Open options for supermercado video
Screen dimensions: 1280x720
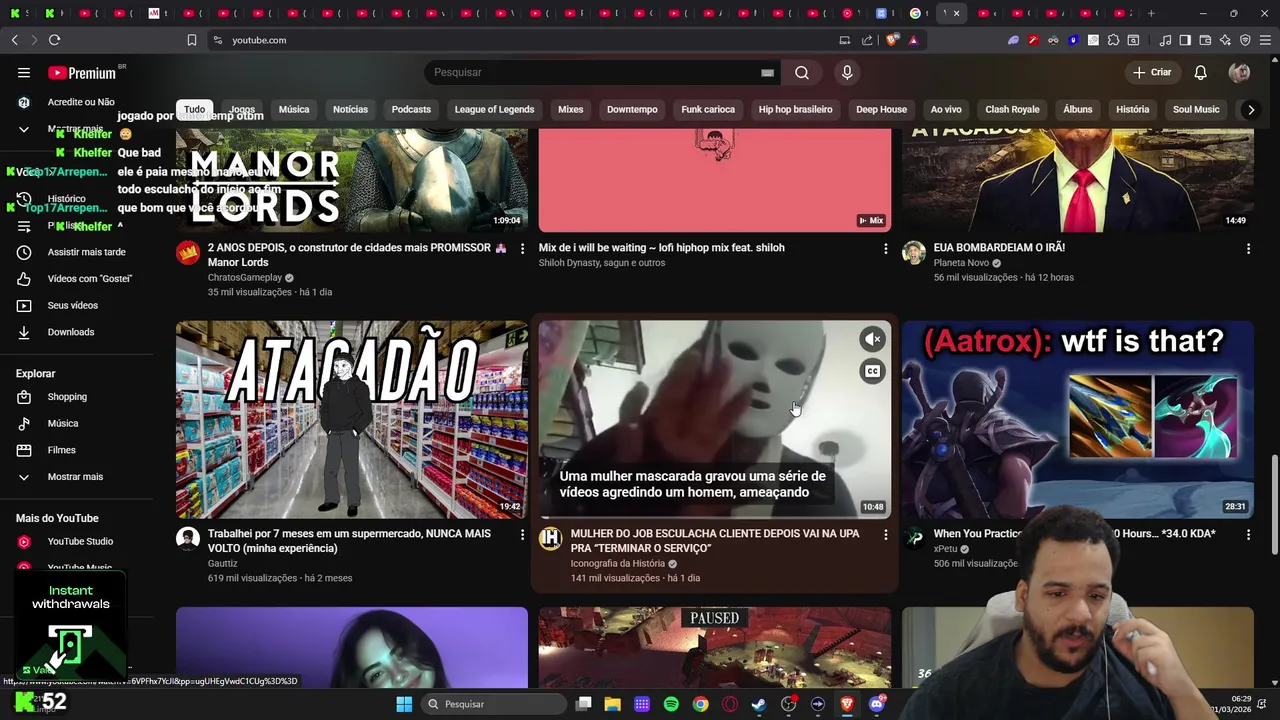point(522,535)
